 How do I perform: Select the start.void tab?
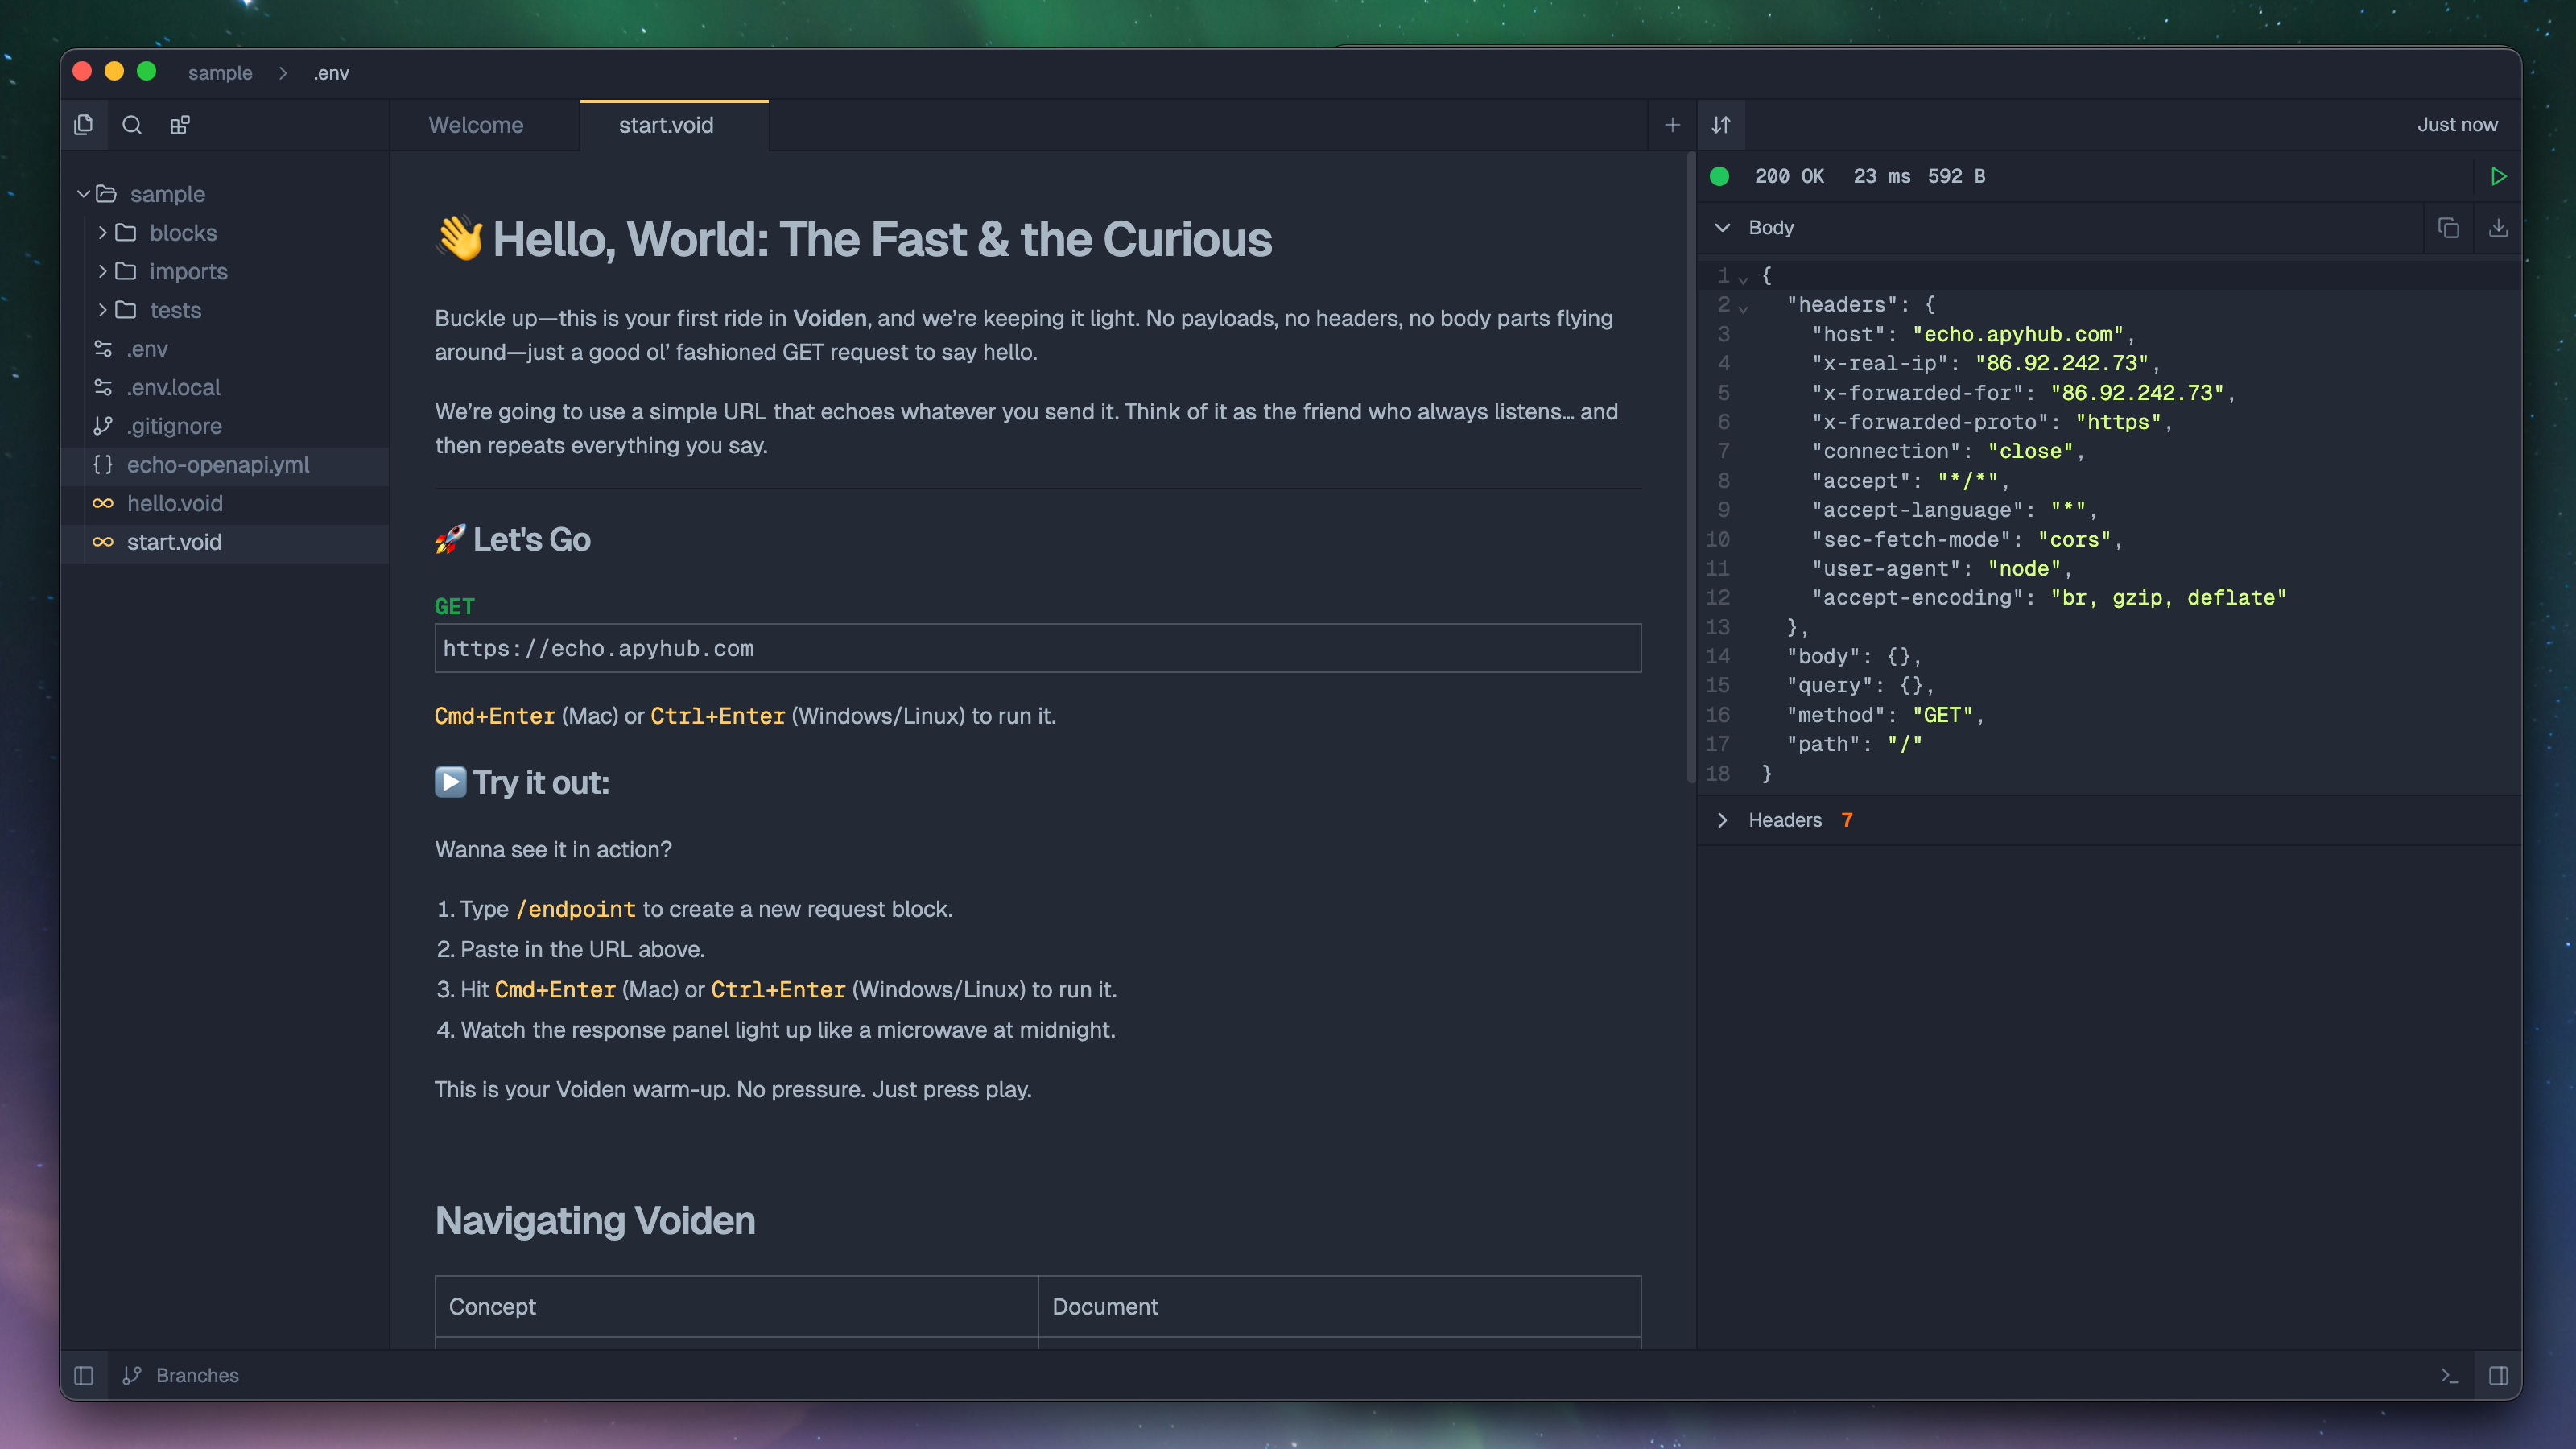665,125
